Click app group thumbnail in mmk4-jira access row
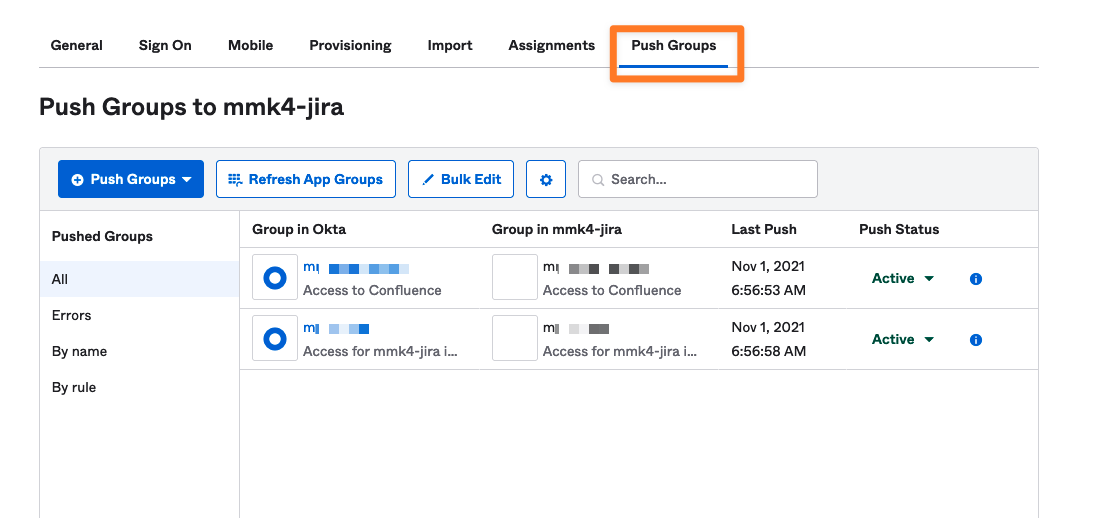 click(514, 339)
